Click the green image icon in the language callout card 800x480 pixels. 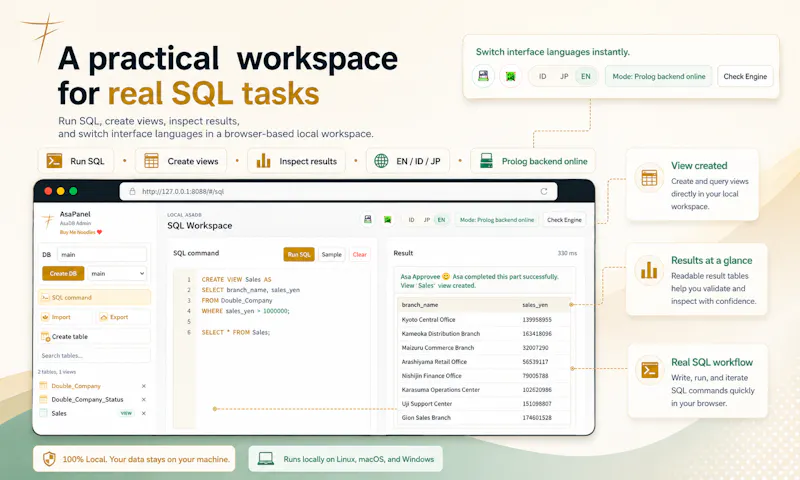point(510,77)
